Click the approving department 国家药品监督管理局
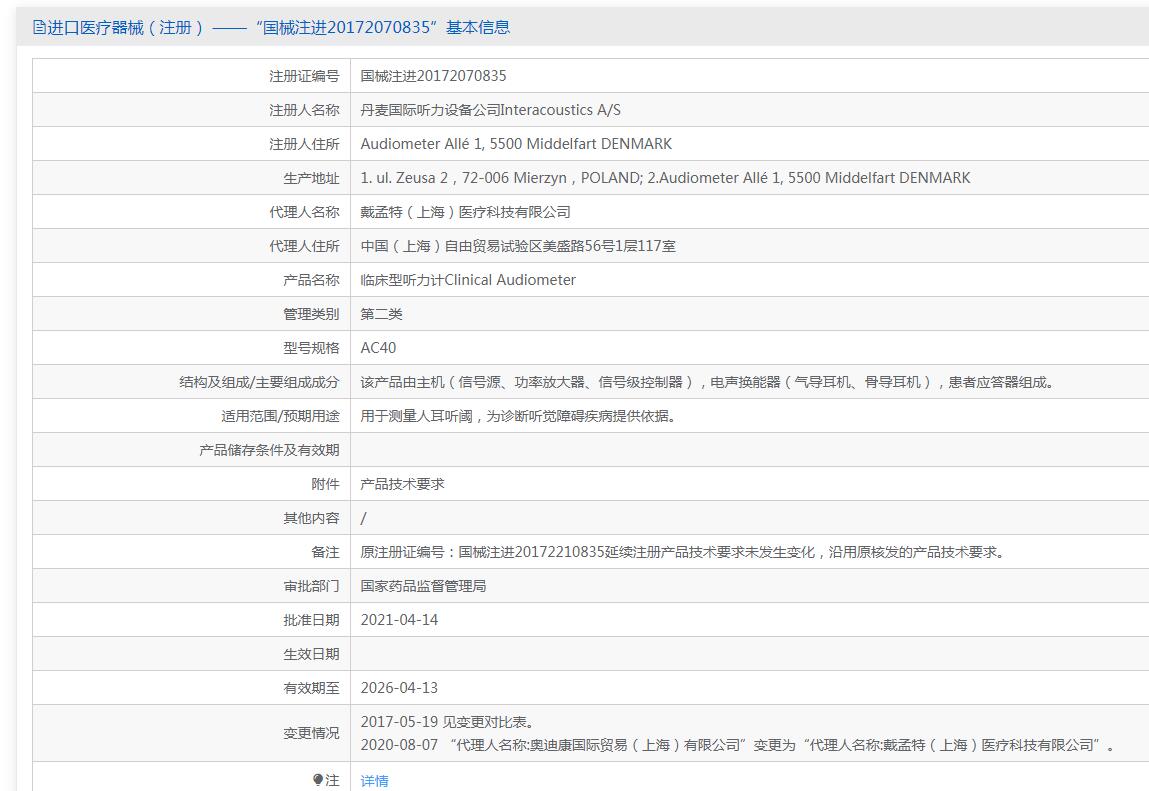Viewport: 1149px width, 791px height. 423,586
